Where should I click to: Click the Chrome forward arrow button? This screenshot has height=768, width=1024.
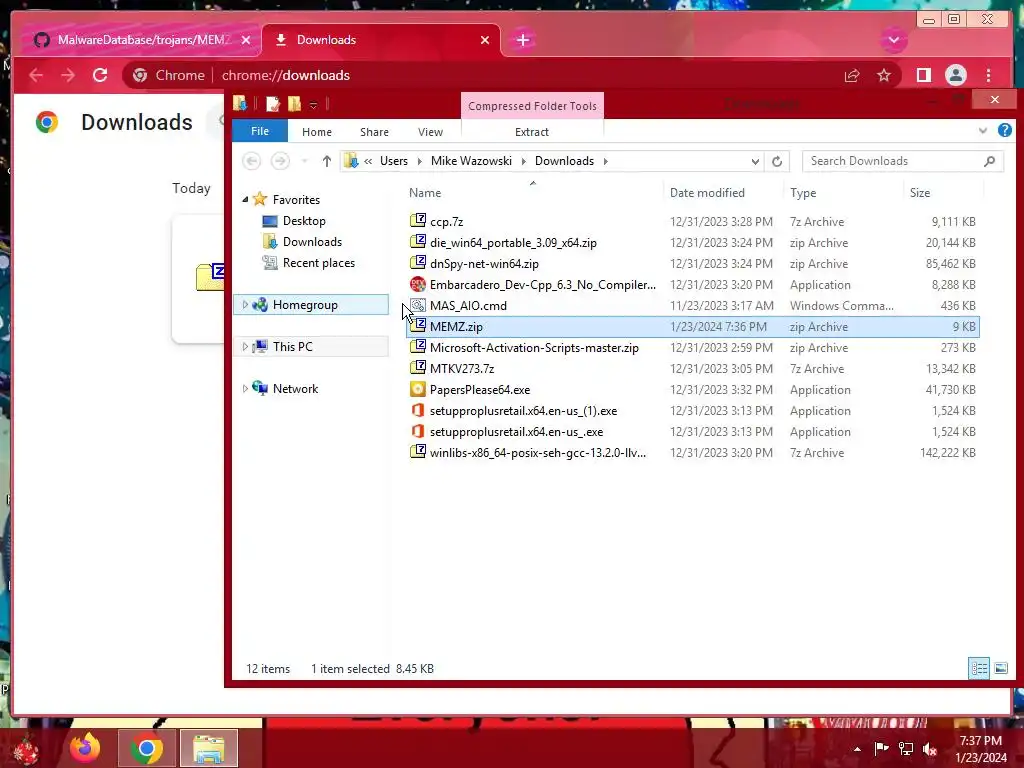(x=68, y=75)
